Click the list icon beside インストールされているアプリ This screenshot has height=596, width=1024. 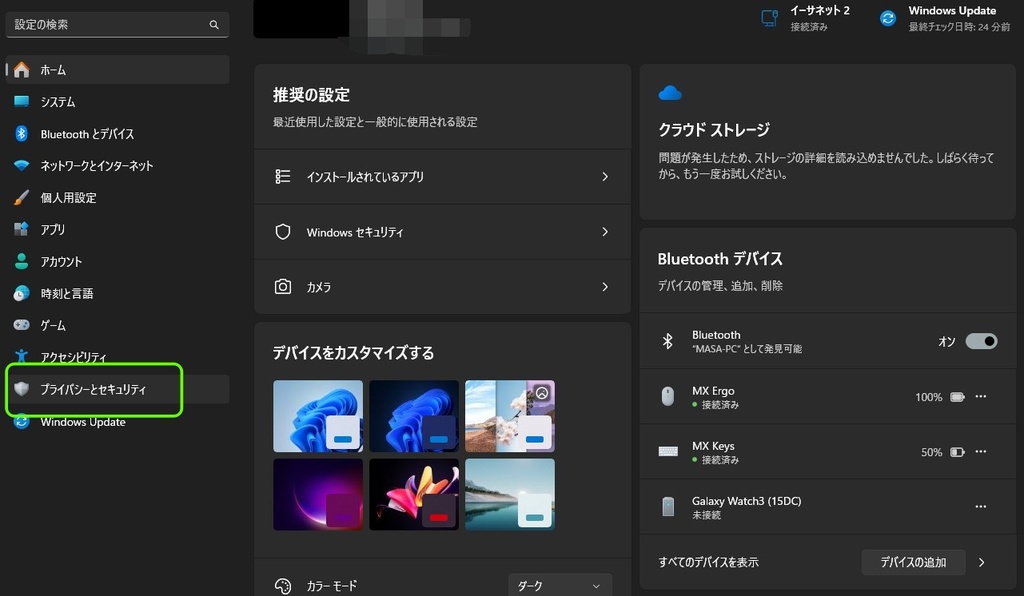pos(283,176)
